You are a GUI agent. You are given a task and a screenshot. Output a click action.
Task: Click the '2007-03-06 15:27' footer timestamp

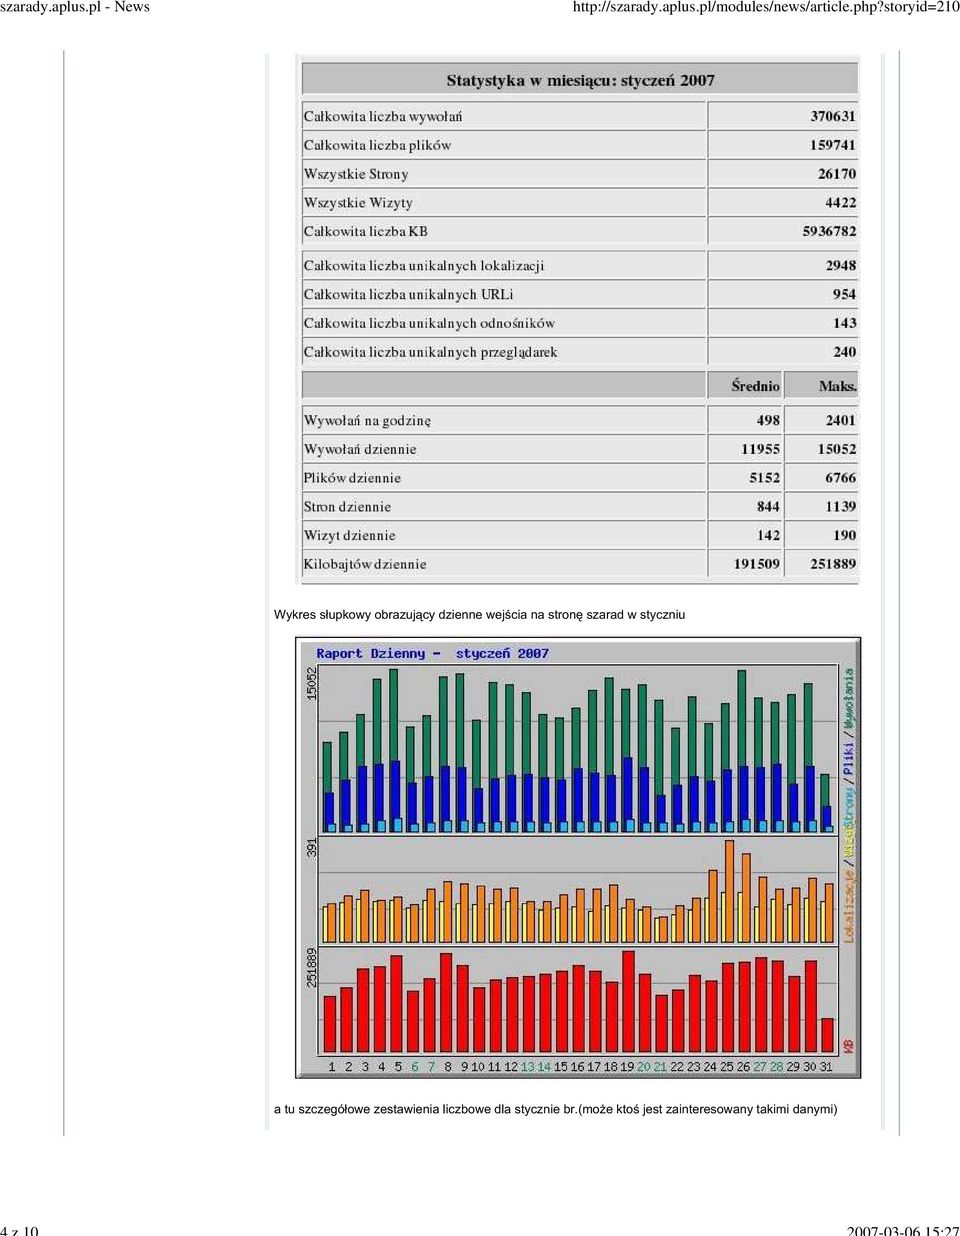pos(903,1229)
